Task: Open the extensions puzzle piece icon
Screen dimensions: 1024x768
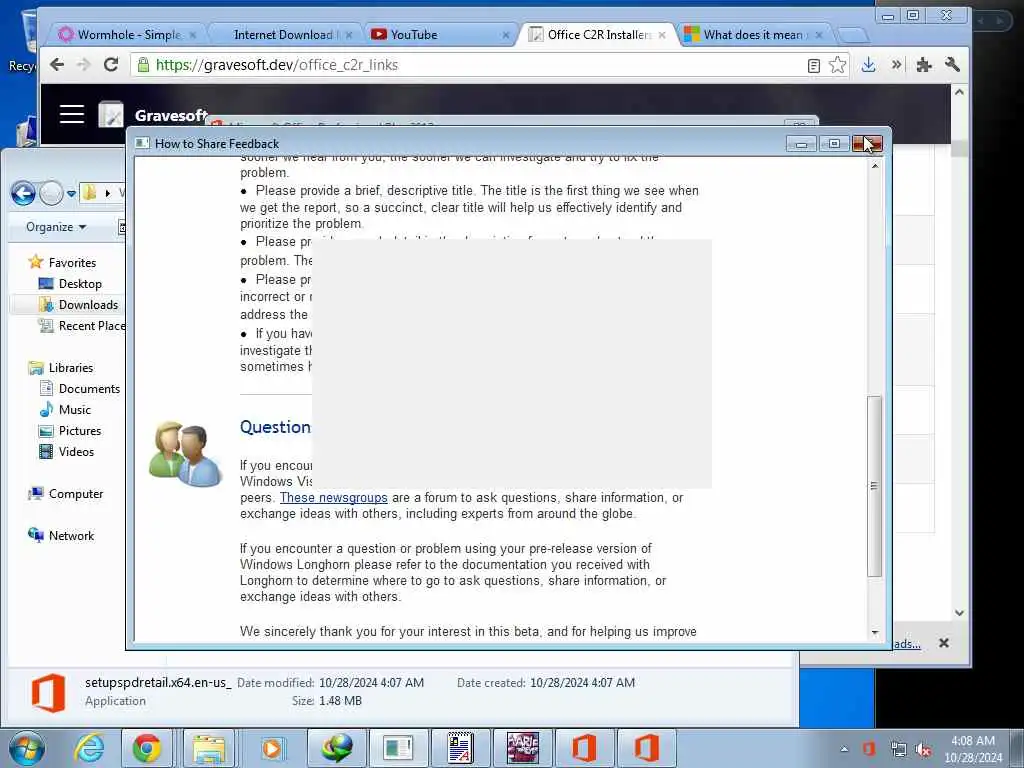Action: tap(923, 65)
